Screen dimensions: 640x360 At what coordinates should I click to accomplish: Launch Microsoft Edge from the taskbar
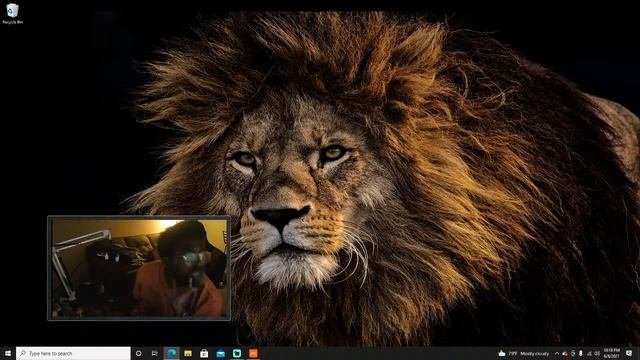point(171,353)
